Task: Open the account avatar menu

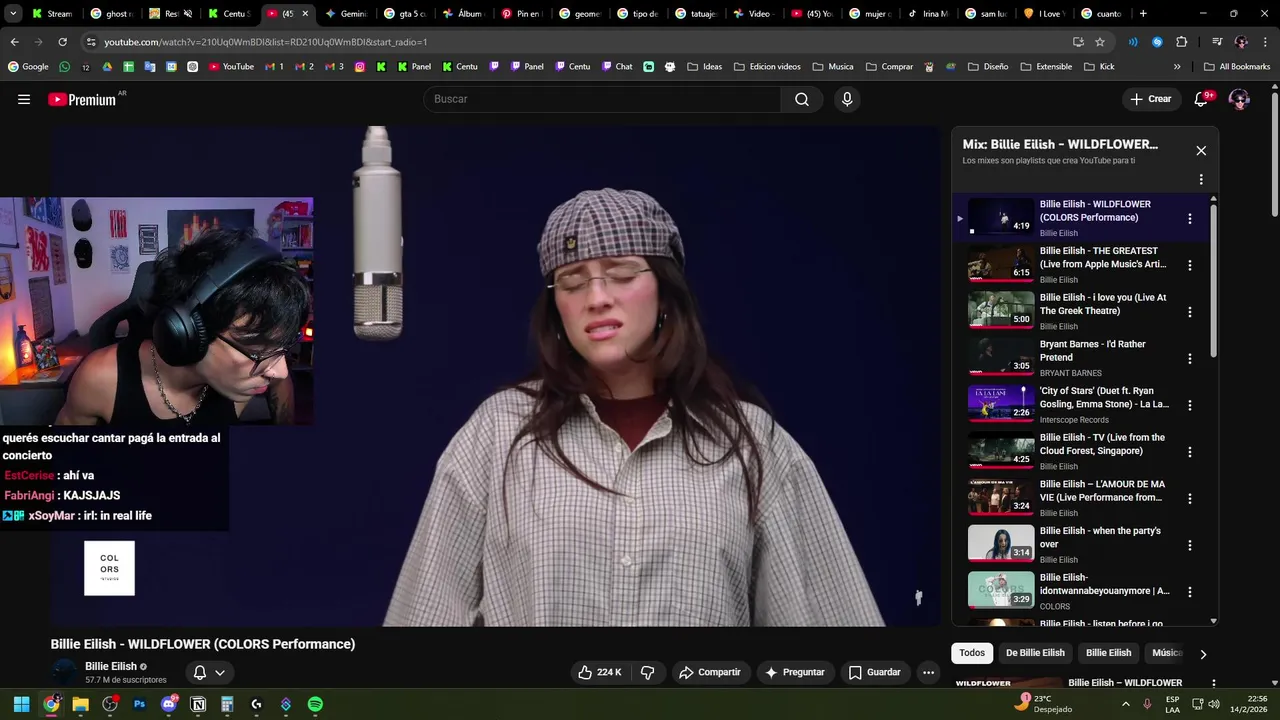Action: (1239, 99)
